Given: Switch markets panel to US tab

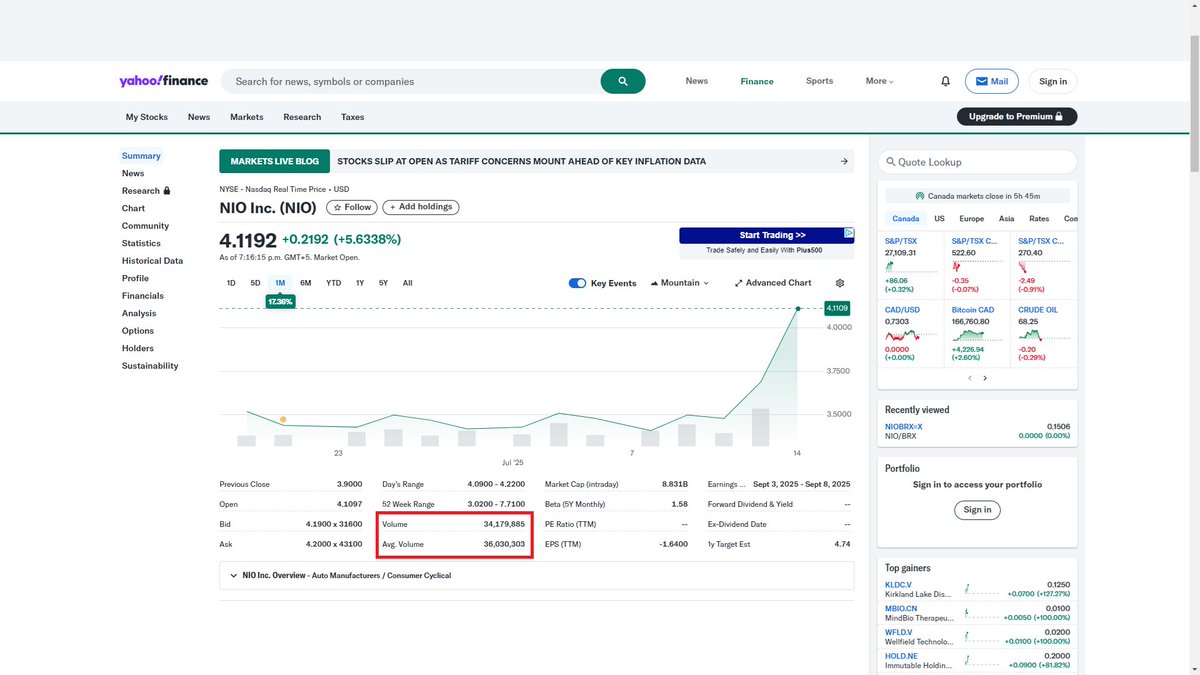Looking at the screenshot, I should [939, 218].
